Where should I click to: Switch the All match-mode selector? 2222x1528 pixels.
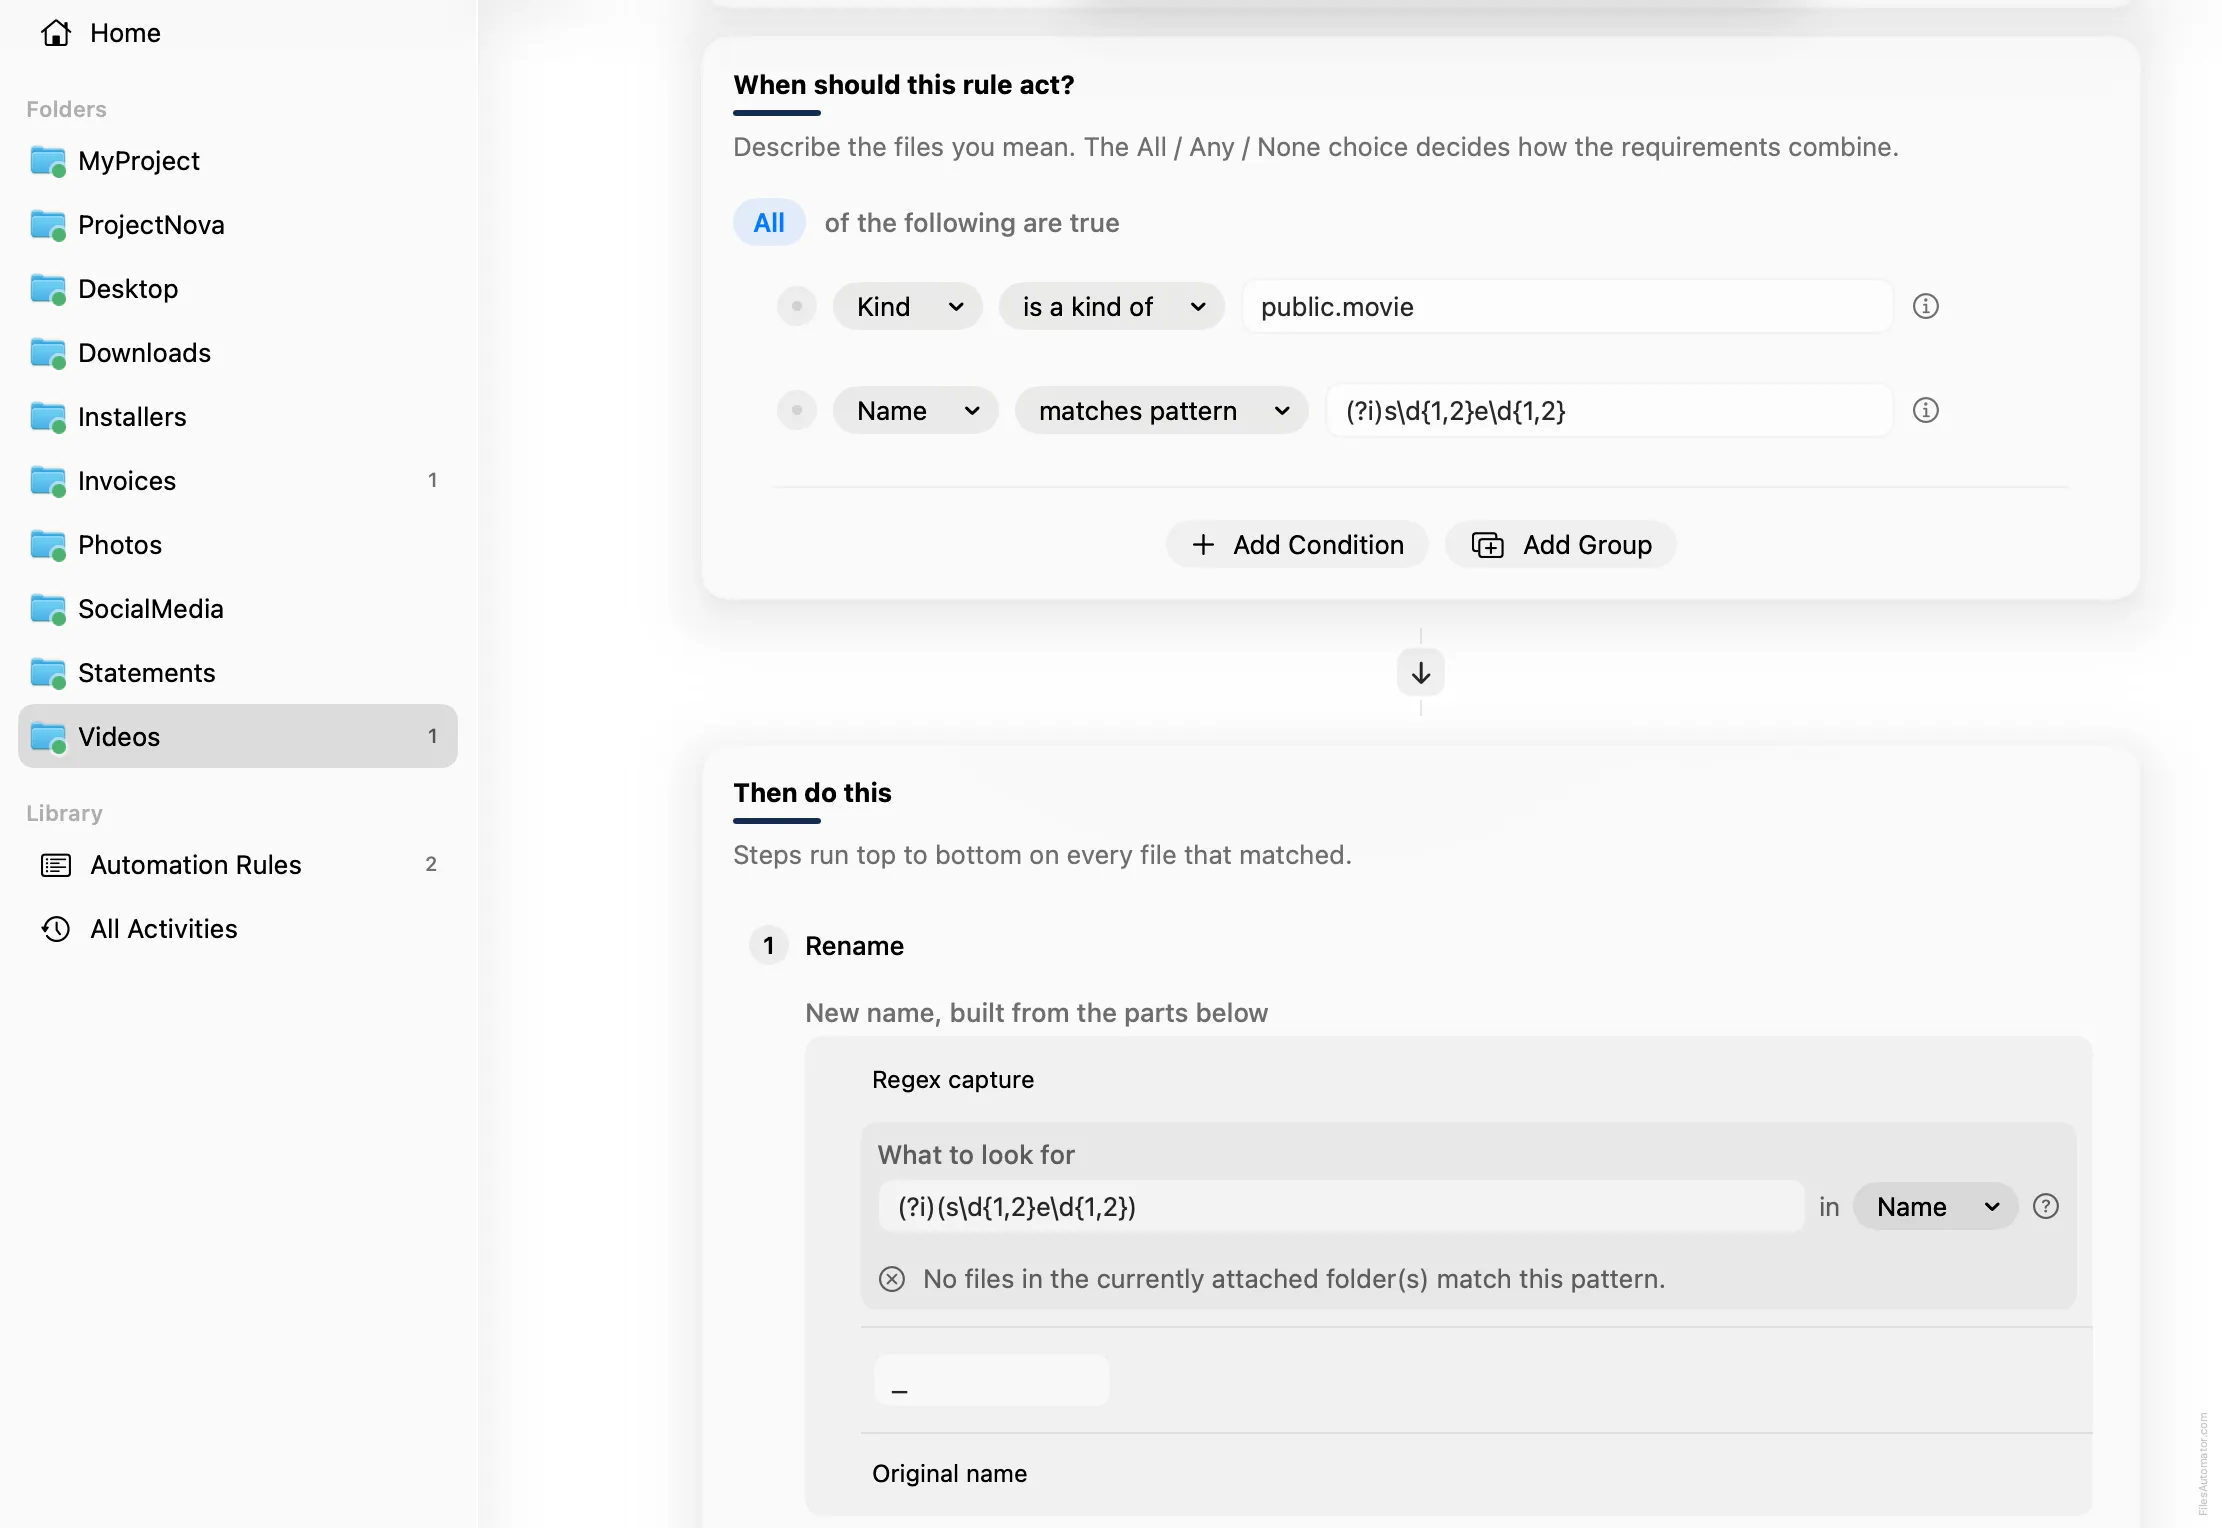tap(769, 222)
